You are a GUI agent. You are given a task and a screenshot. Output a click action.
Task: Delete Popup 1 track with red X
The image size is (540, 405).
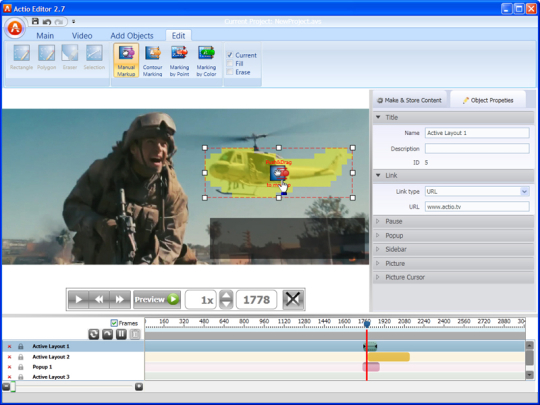(x=9, y=367)
